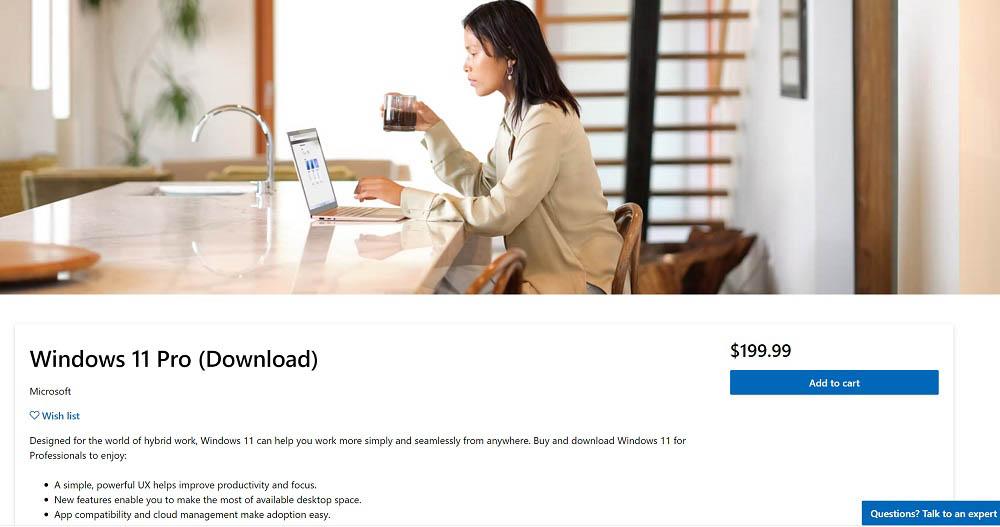Click the framed picture on the wall

(793, 49)
